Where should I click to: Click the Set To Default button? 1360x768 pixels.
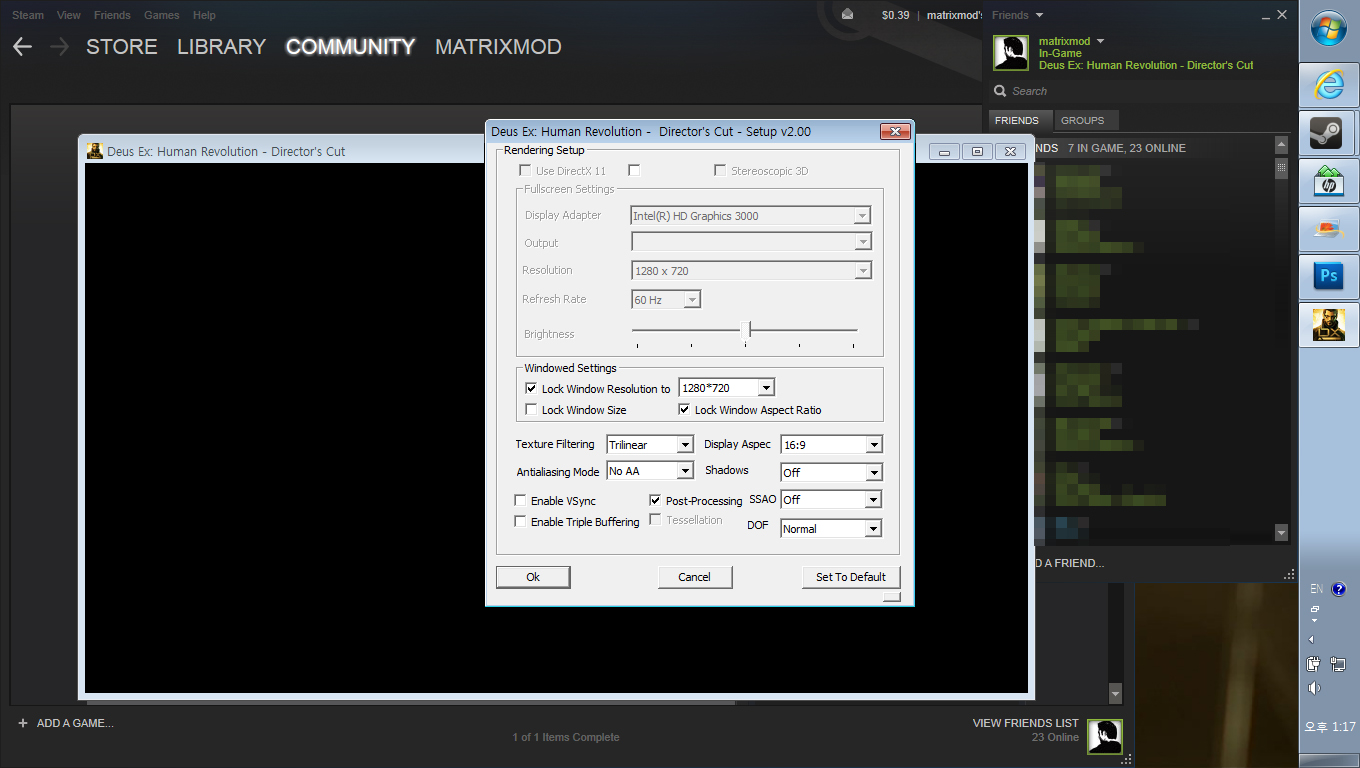pos(851,577)
